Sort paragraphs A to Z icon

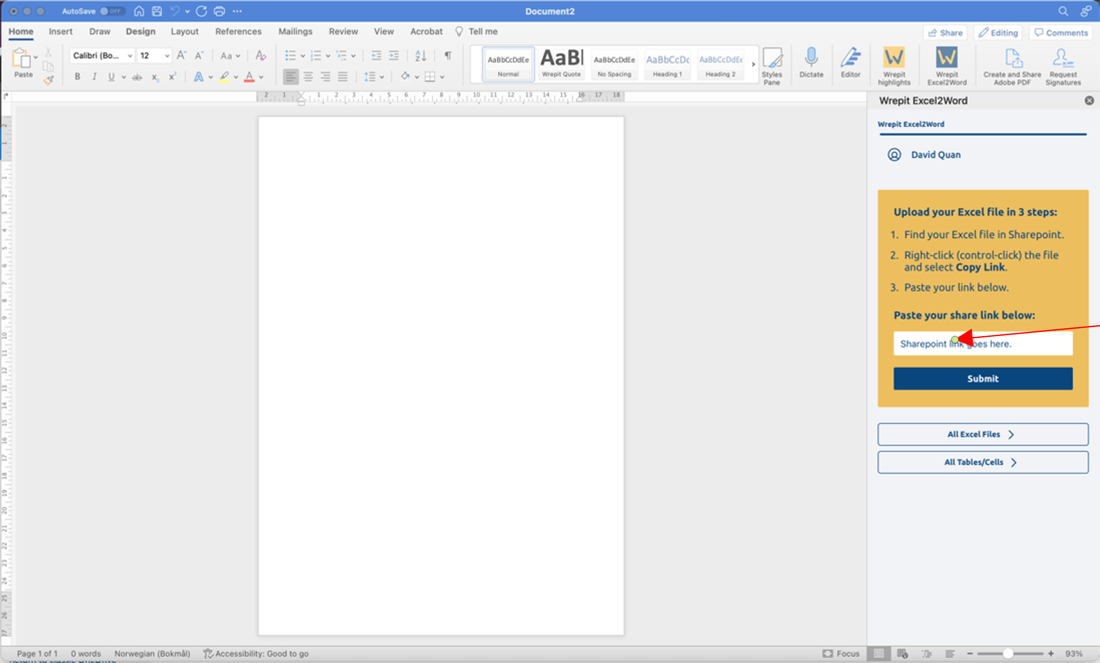(x=420, y=55)
